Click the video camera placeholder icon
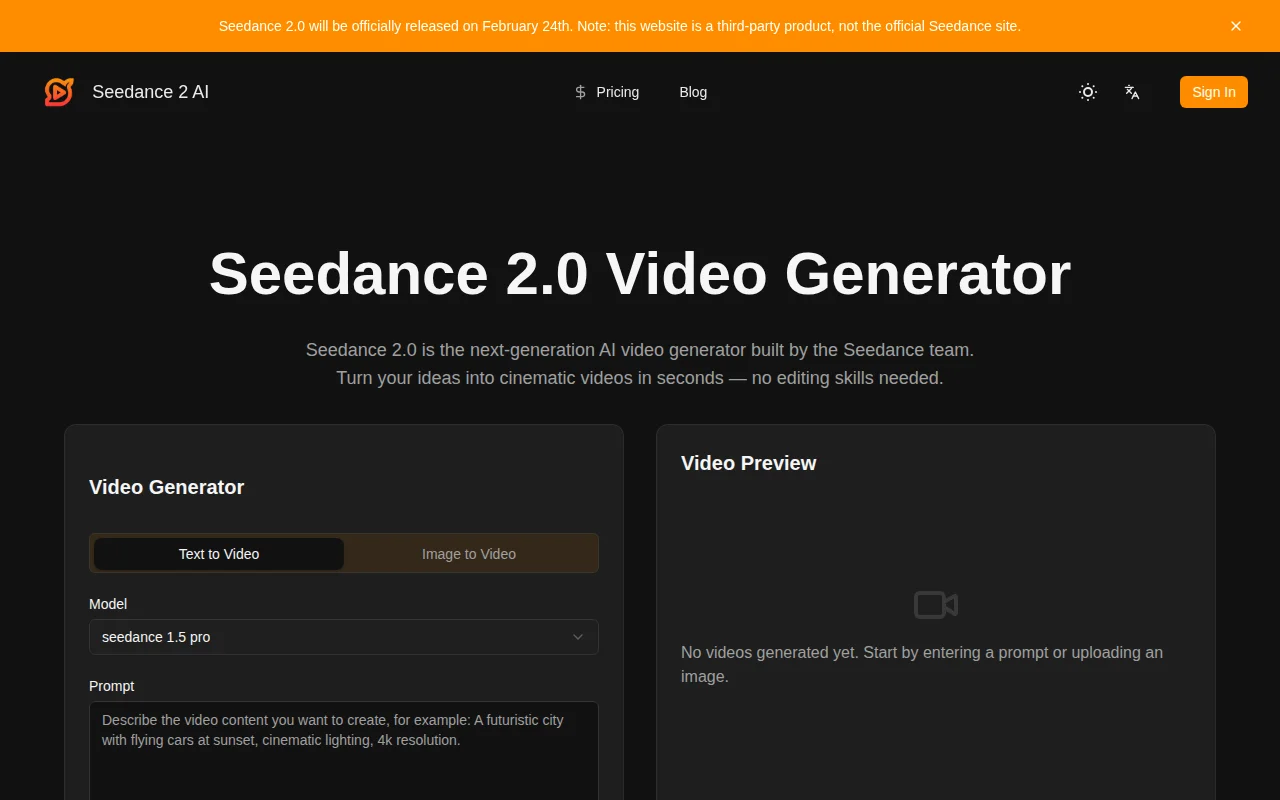Screen dimensions: 1280x800 tap(936, 605)
